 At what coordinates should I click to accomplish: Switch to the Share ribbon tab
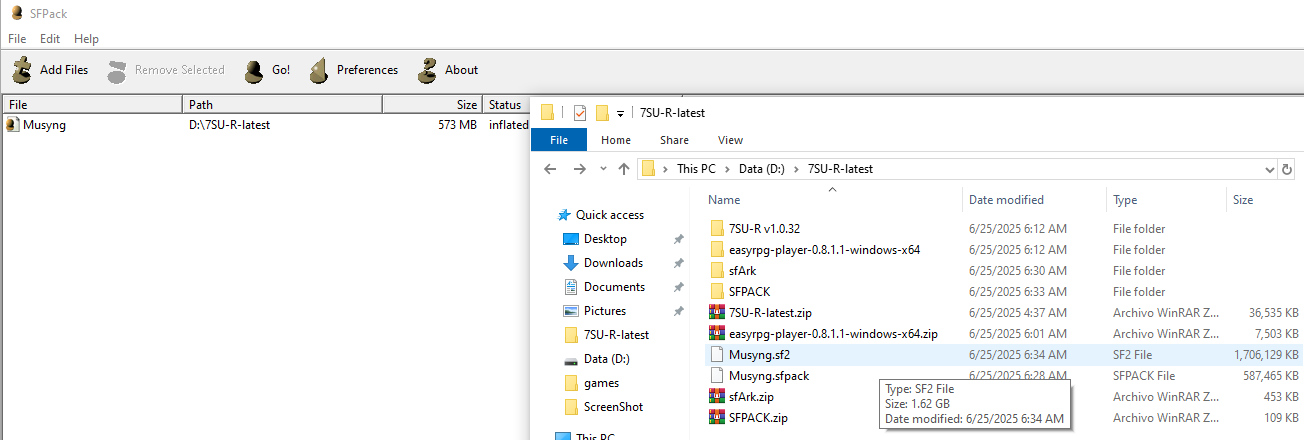tap(674, 140)
